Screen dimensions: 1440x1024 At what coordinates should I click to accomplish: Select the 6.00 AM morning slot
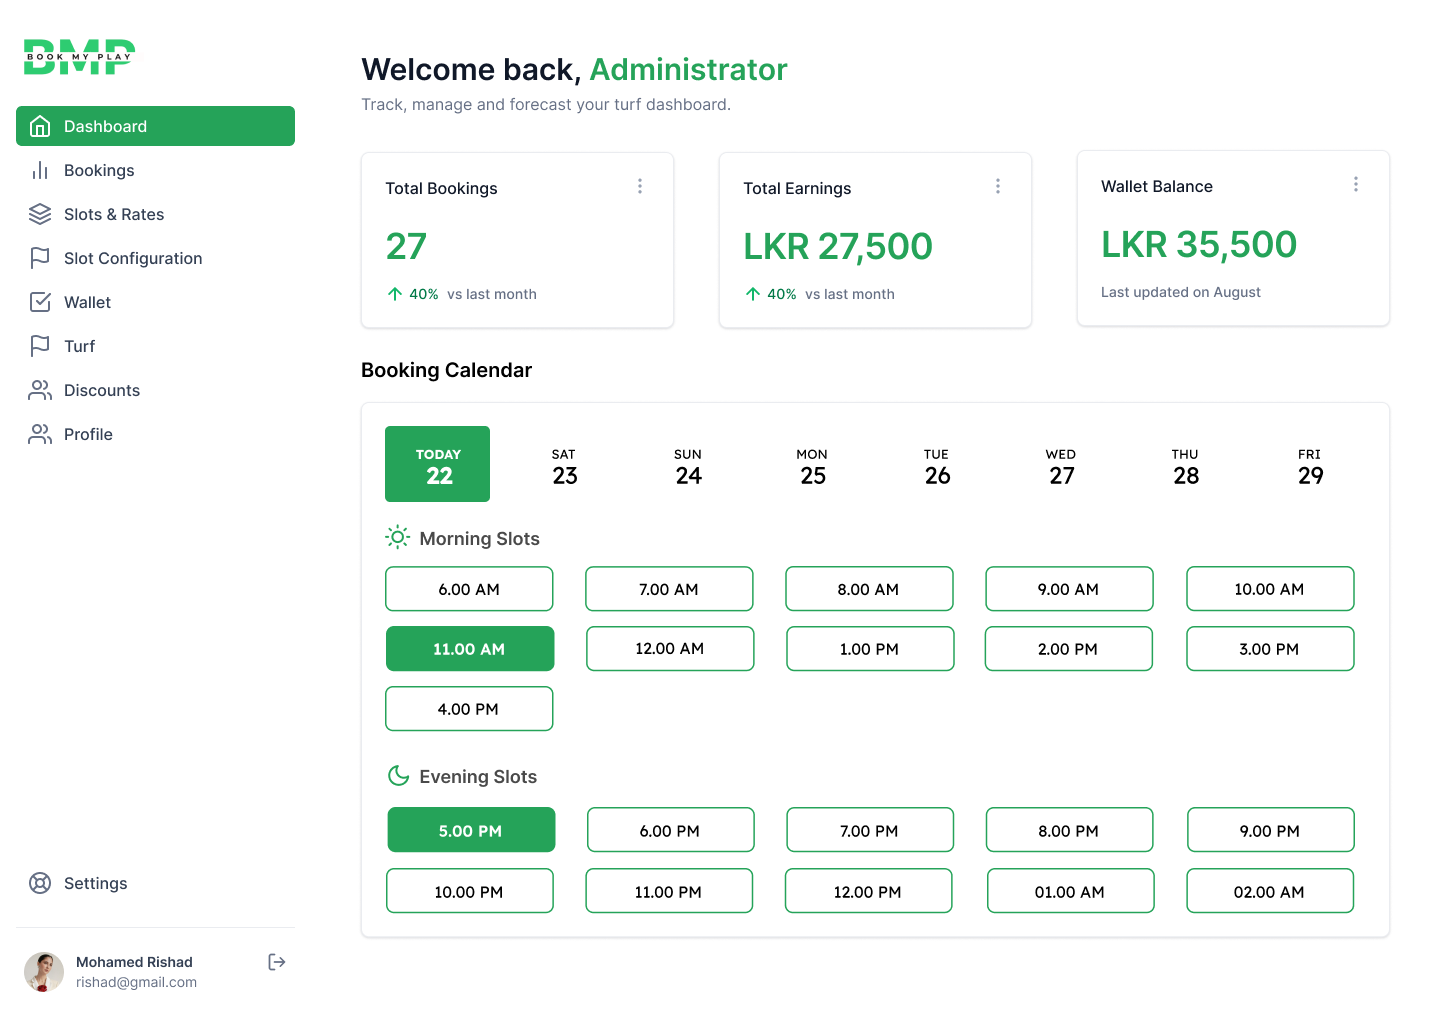click(x=469, y=589)
